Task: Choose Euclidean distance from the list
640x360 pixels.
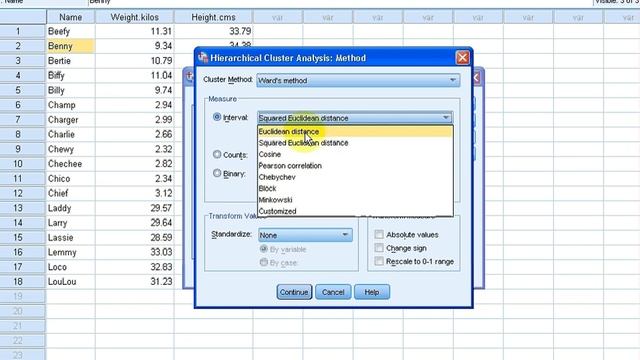Action: (355, 131)
